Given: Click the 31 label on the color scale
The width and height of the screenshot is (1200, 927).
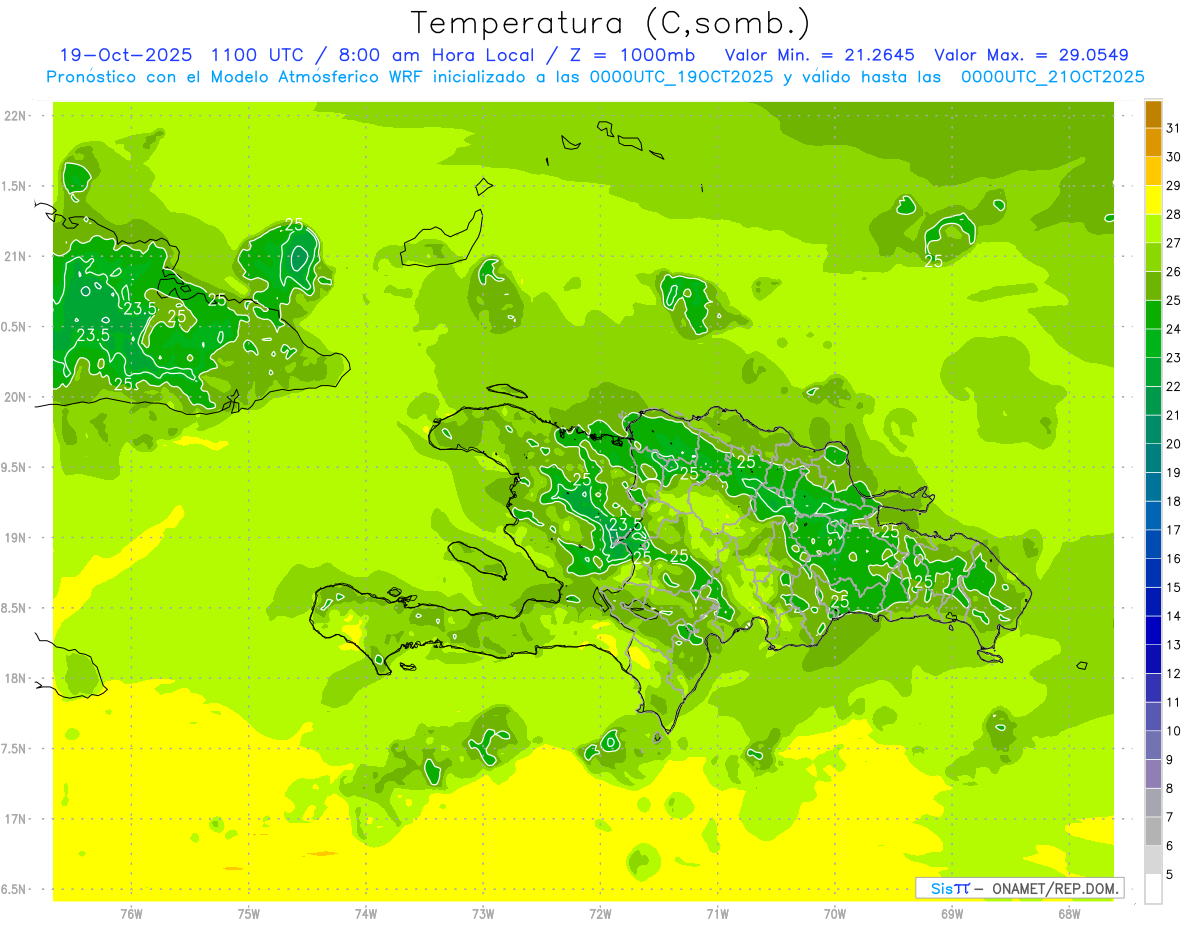Looking at the screenshot, I should (1173, 128).
